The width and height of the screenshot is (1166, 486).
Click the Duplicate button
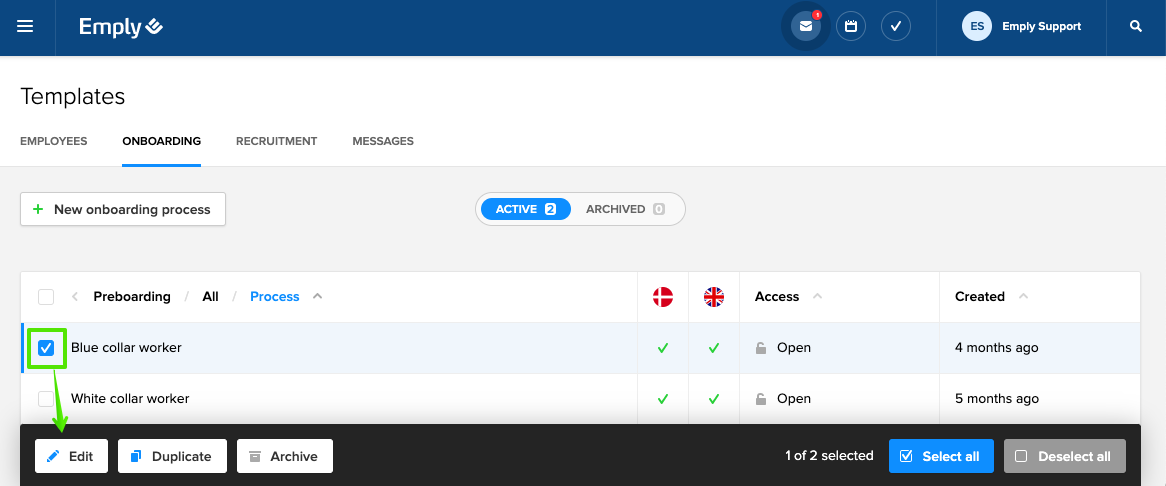(x=172, y=456)
